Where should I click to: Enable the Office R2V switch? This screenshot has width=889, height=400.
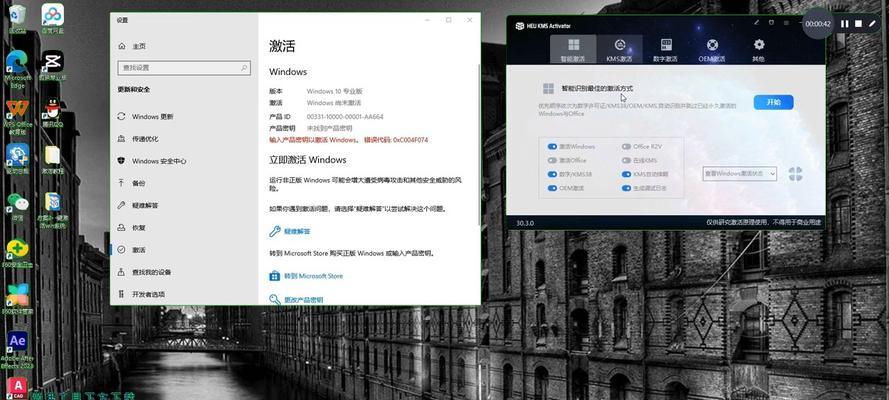626,146
